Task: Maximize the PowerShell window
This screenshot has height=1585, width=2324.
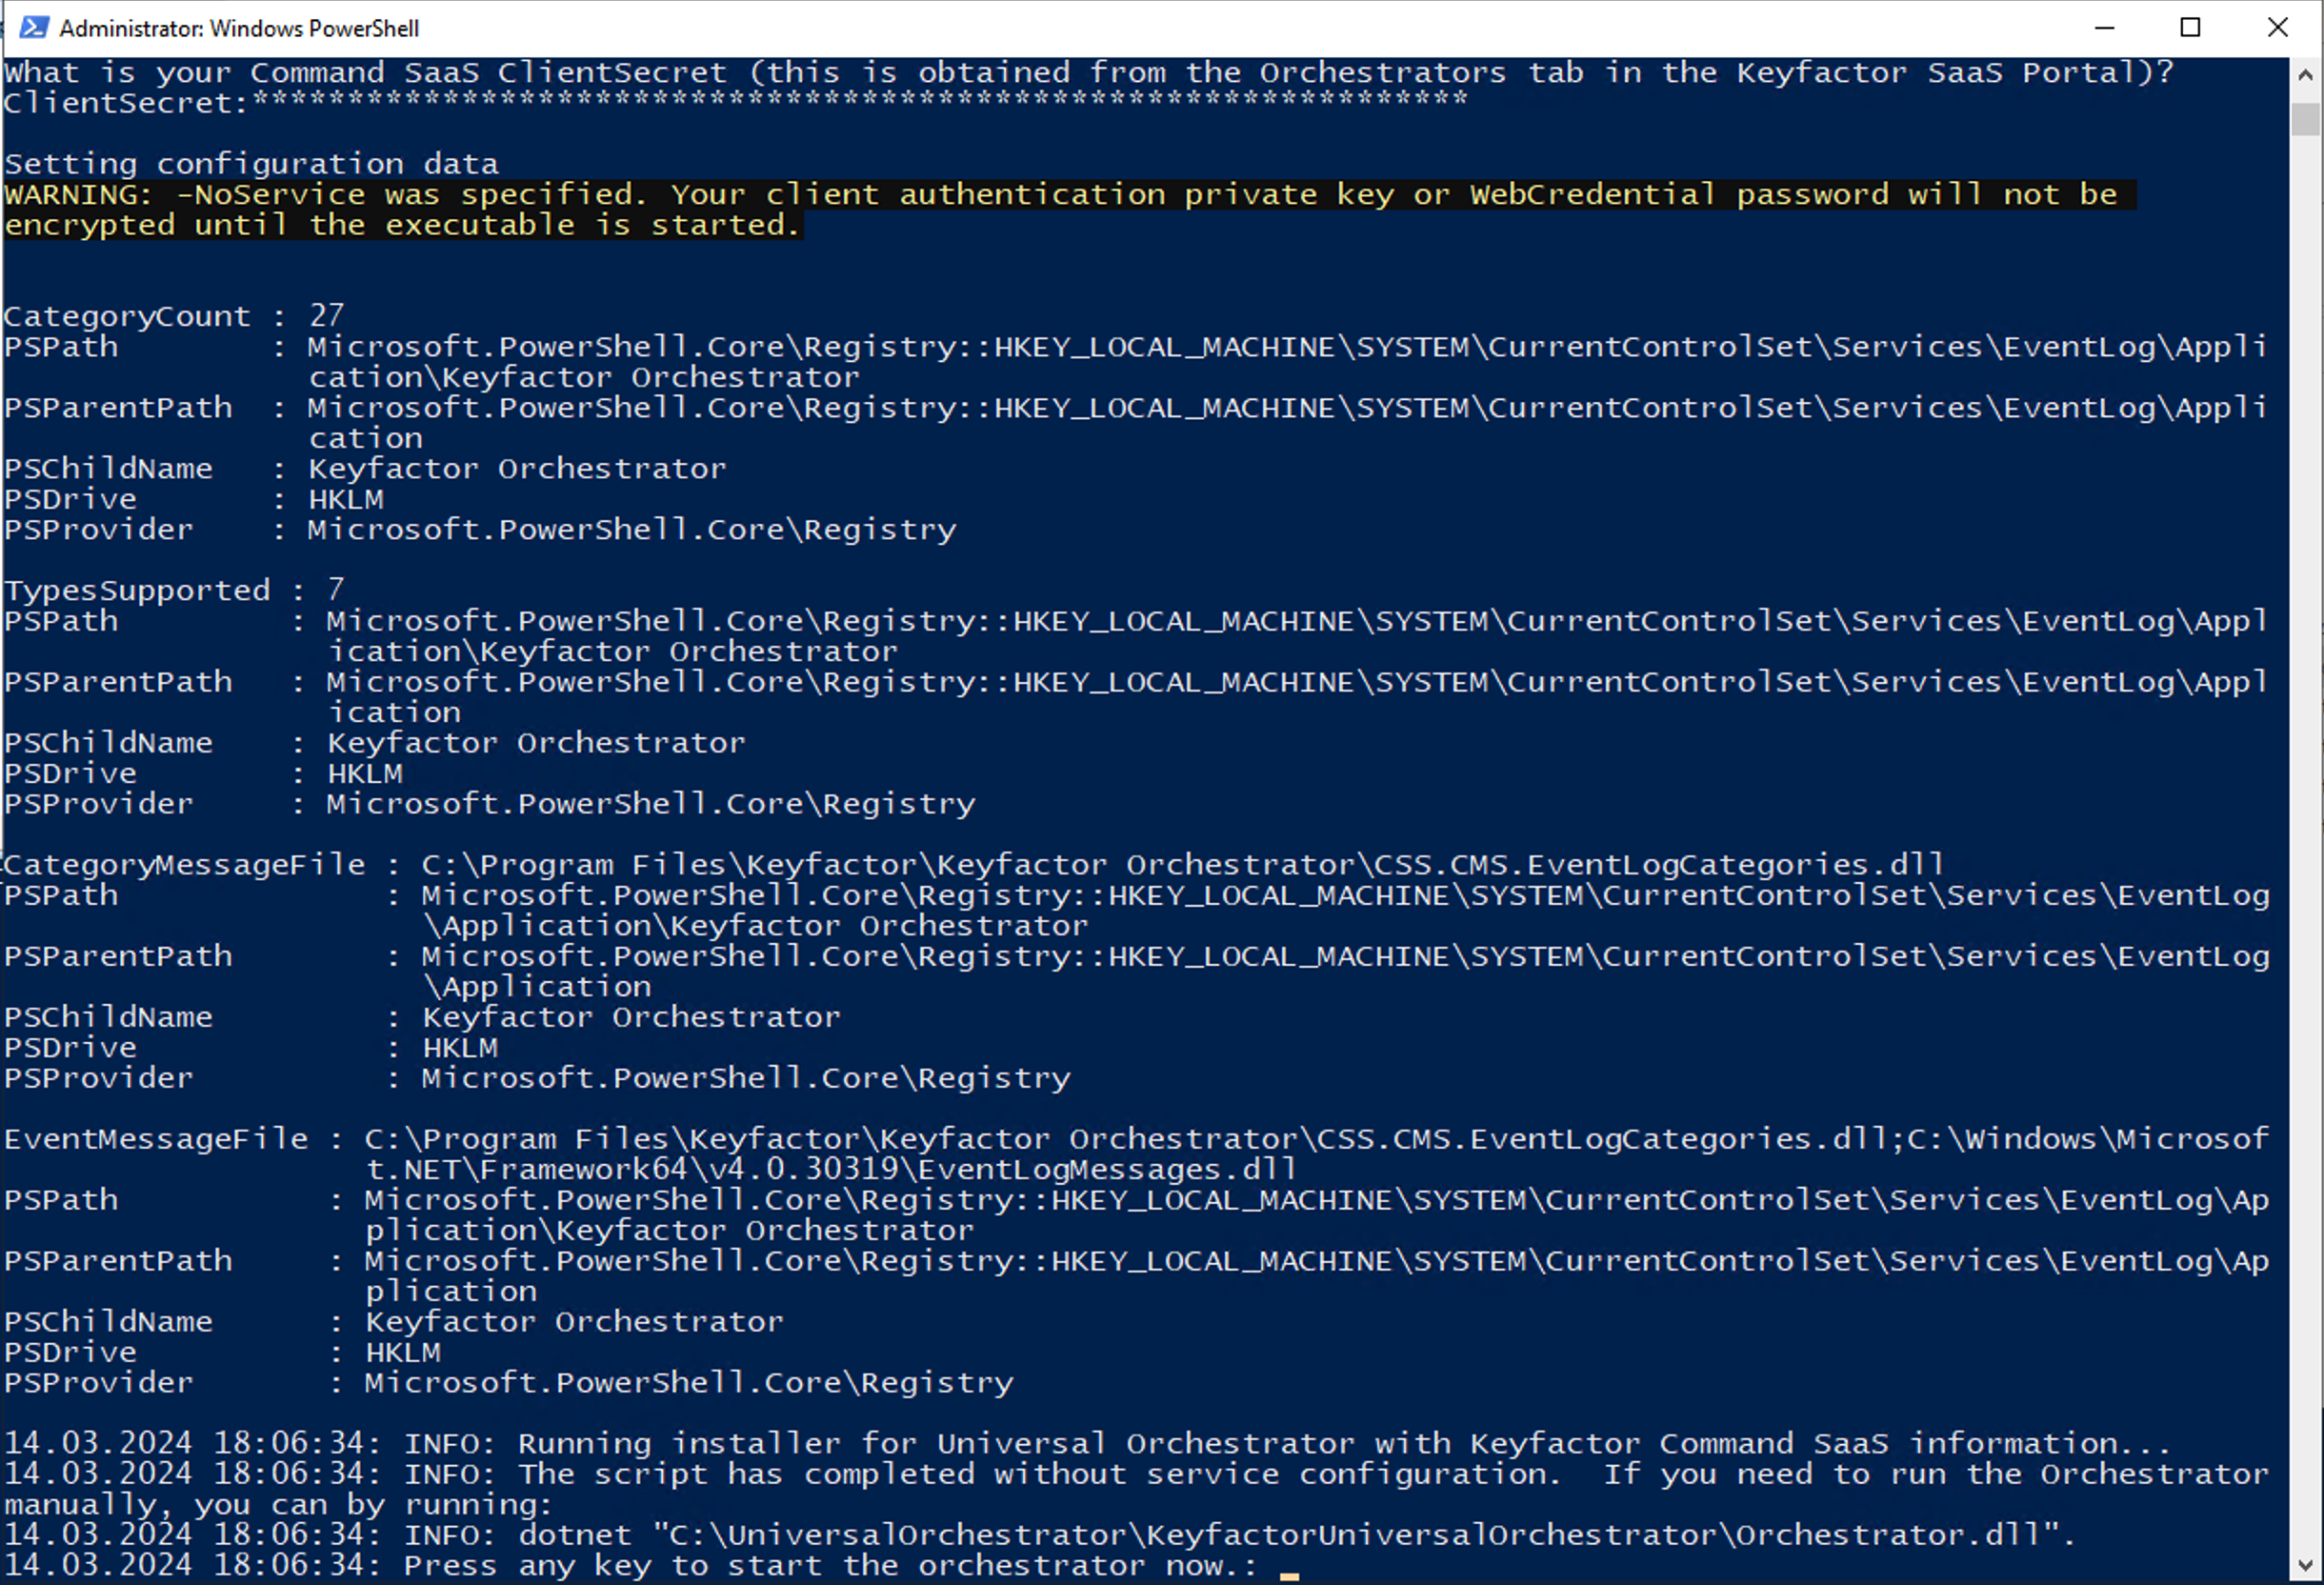Action: coord(2190,27)
